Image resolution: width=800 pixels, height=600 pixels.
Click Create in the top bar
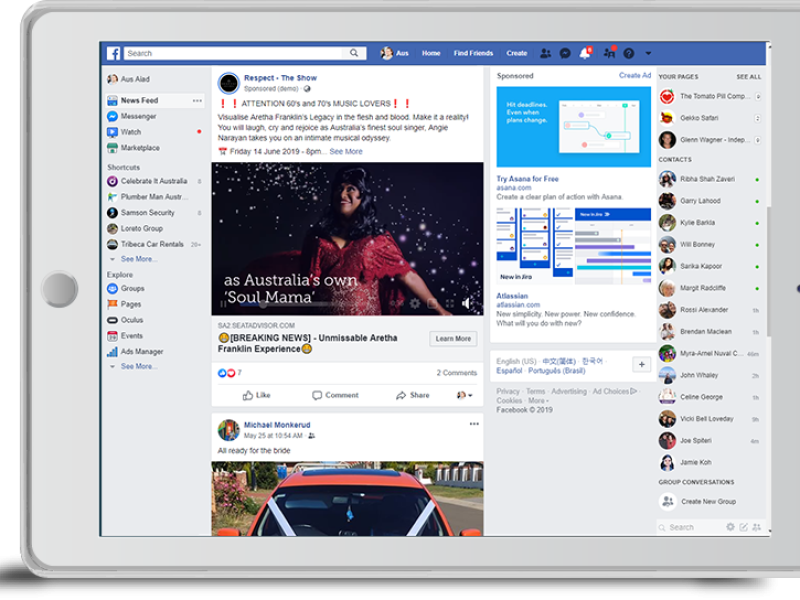pos(517,53)
